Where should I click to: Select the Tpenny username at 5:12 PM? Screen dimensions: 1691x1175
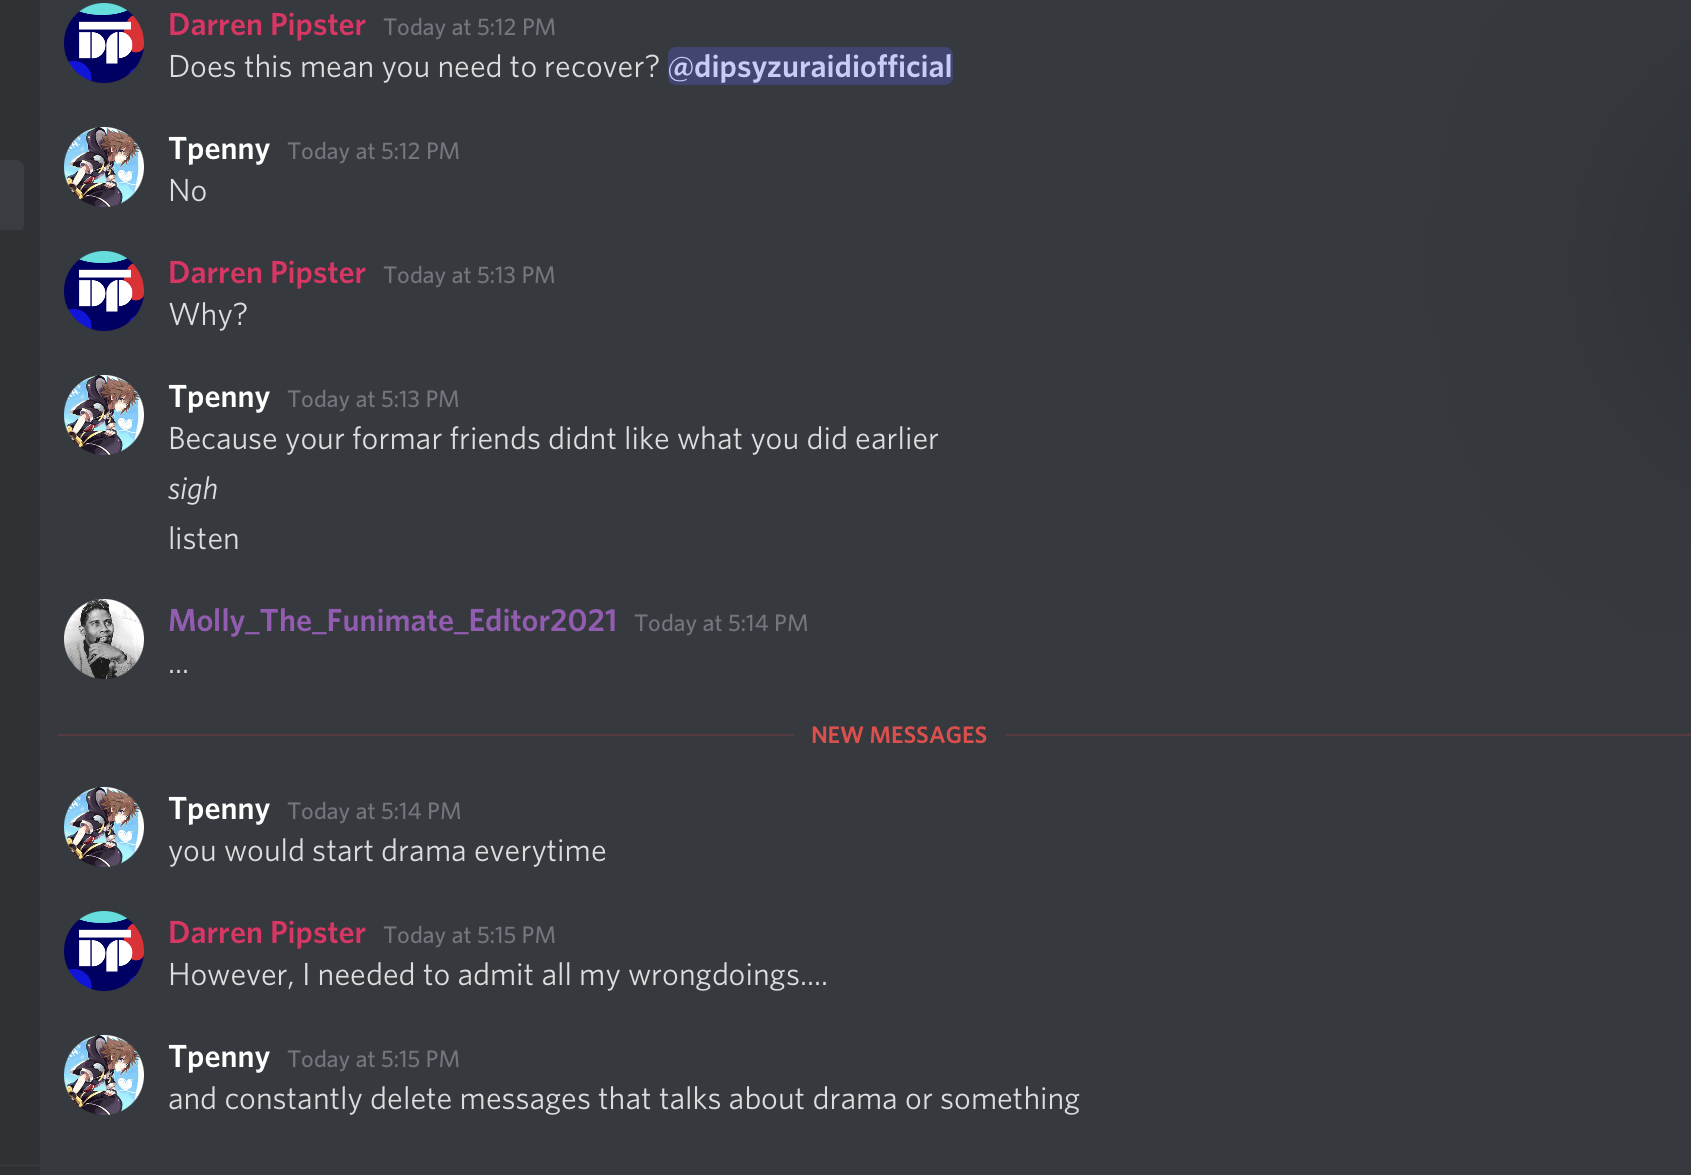[219, 149]
